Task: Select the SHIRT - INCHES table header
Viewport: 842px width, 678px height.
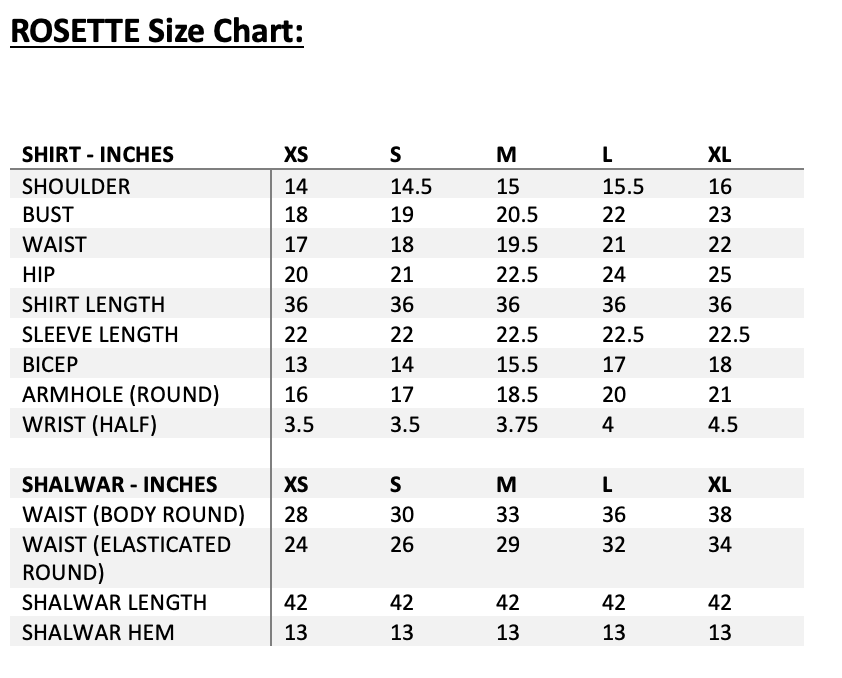Action: coord(98,155)
